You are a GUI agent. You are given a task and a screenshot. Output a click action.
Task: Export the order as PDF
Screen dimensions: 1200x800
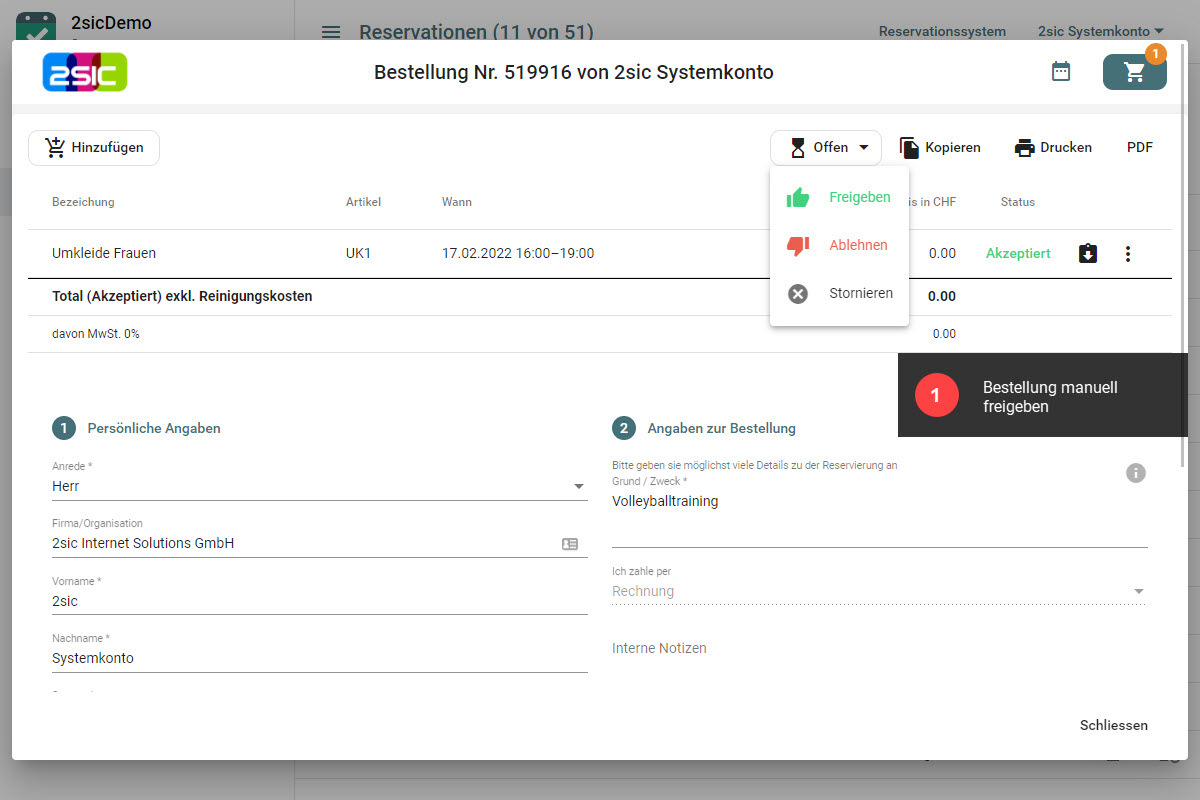(1139, 148)
